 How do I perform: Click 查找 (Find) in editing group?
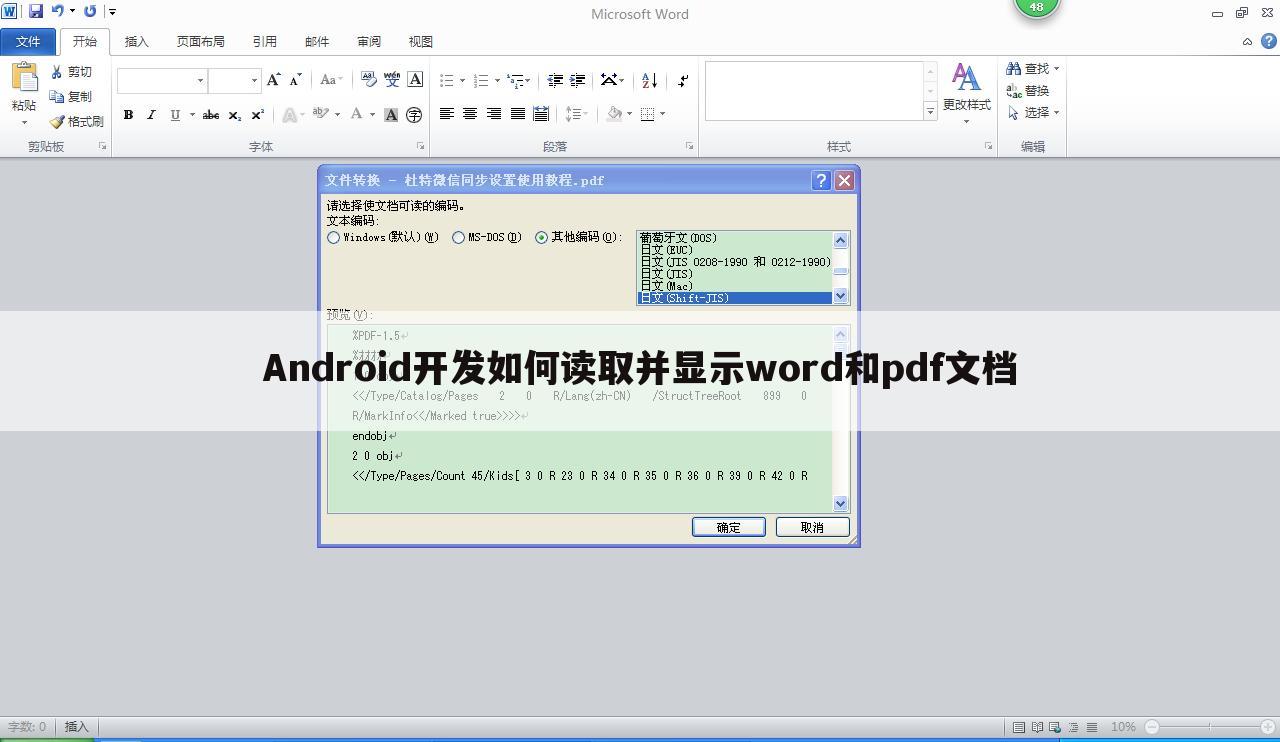pyautogui.click(x=1033, y=68)
